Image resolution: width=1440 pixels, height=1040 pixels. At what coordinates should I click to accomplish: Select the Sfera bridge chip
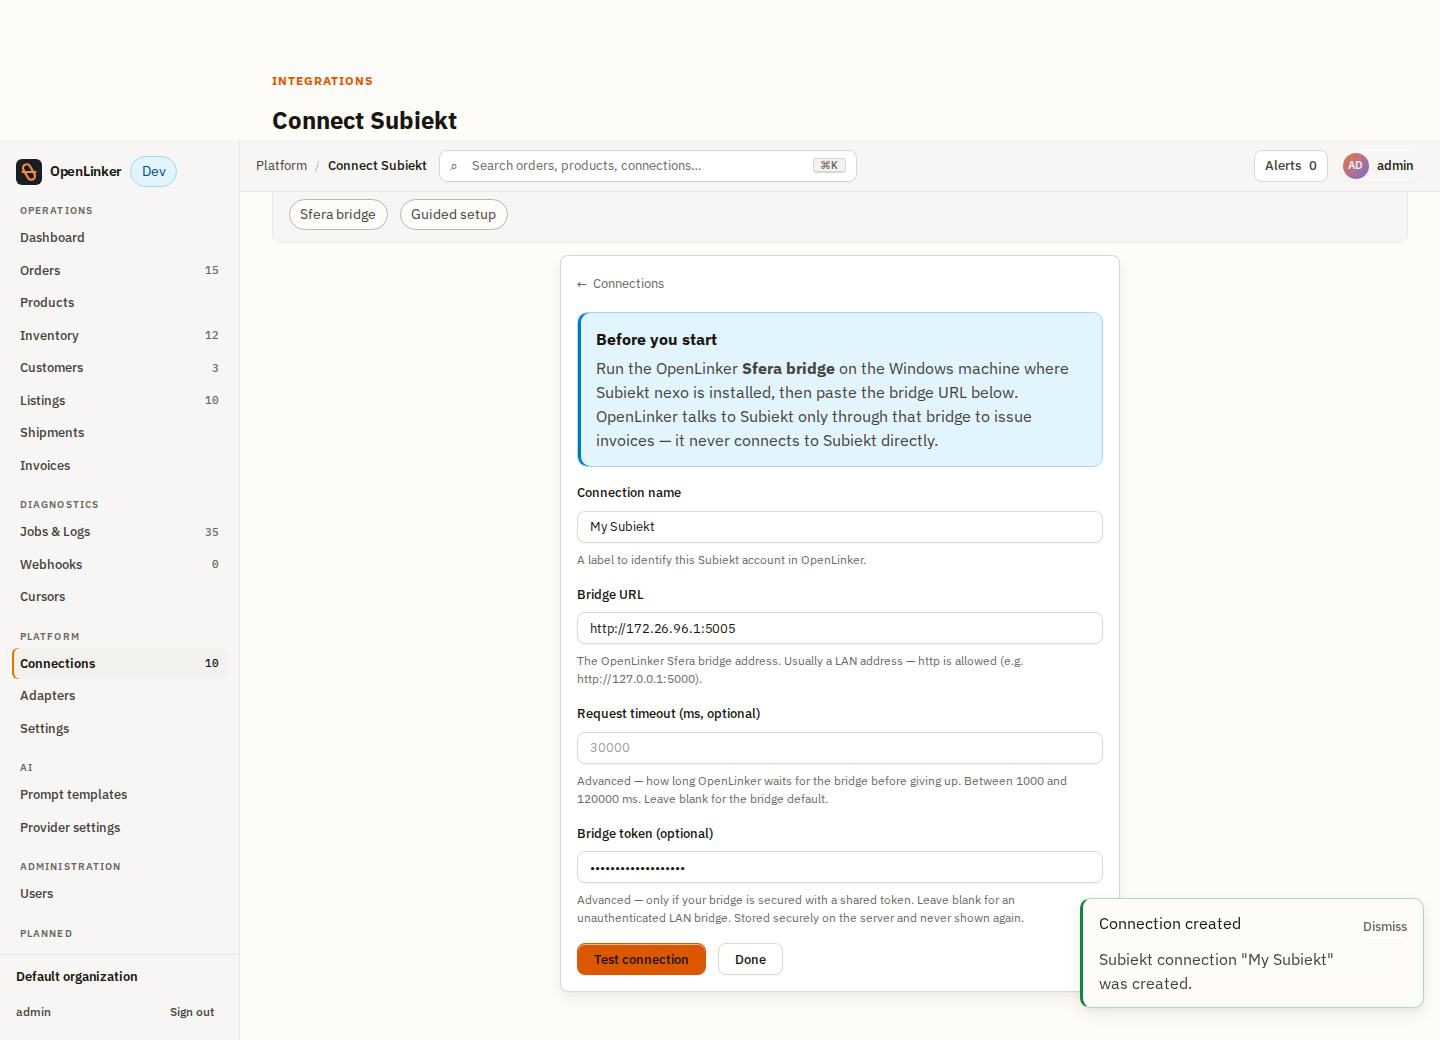click(338, 215)
